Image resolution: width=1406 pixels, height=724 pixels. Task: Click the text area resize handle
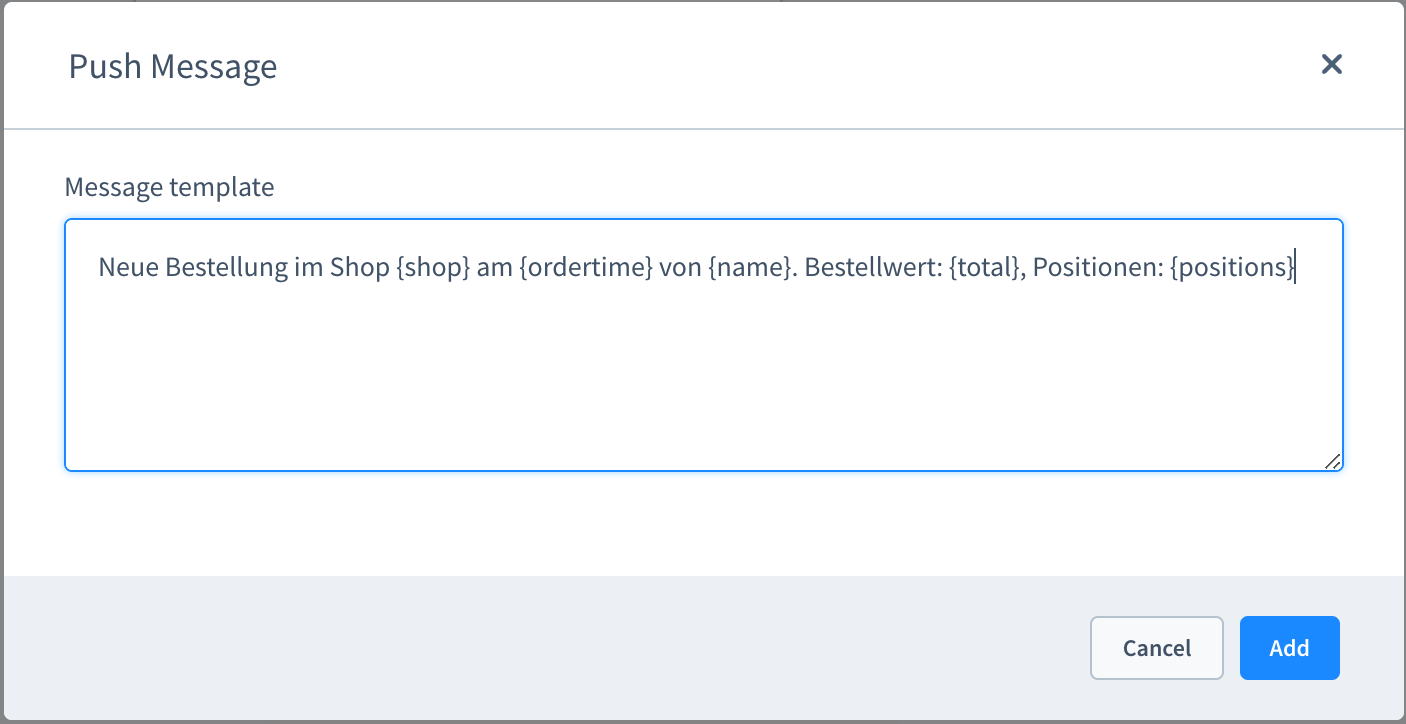coord(1332,461)
